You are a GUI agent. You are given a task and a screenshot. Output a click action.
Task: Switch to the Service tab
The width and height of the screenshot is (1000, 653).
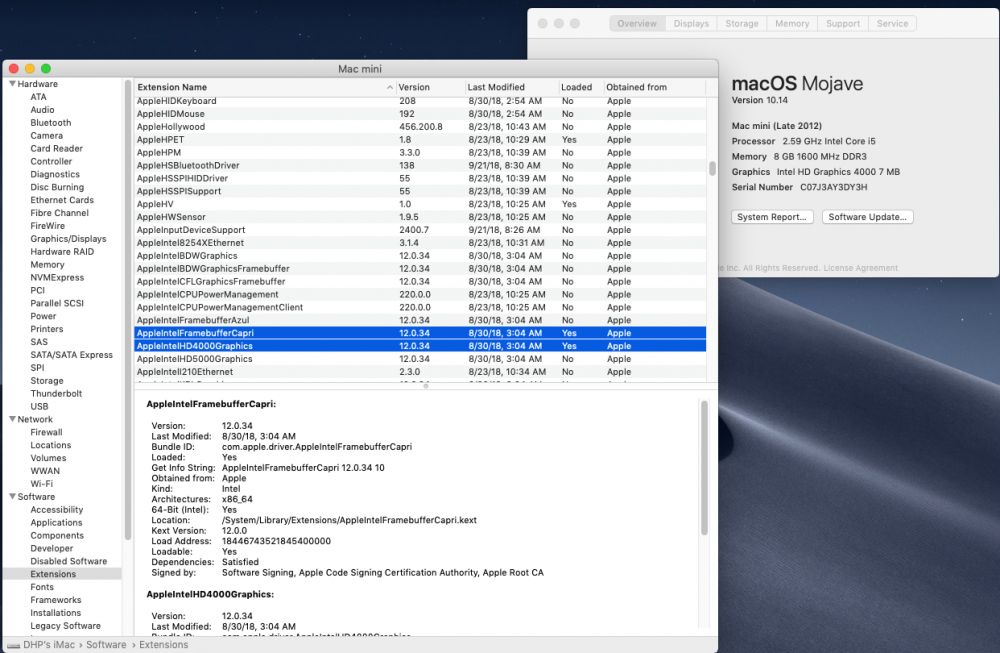[x=892, y=22]
